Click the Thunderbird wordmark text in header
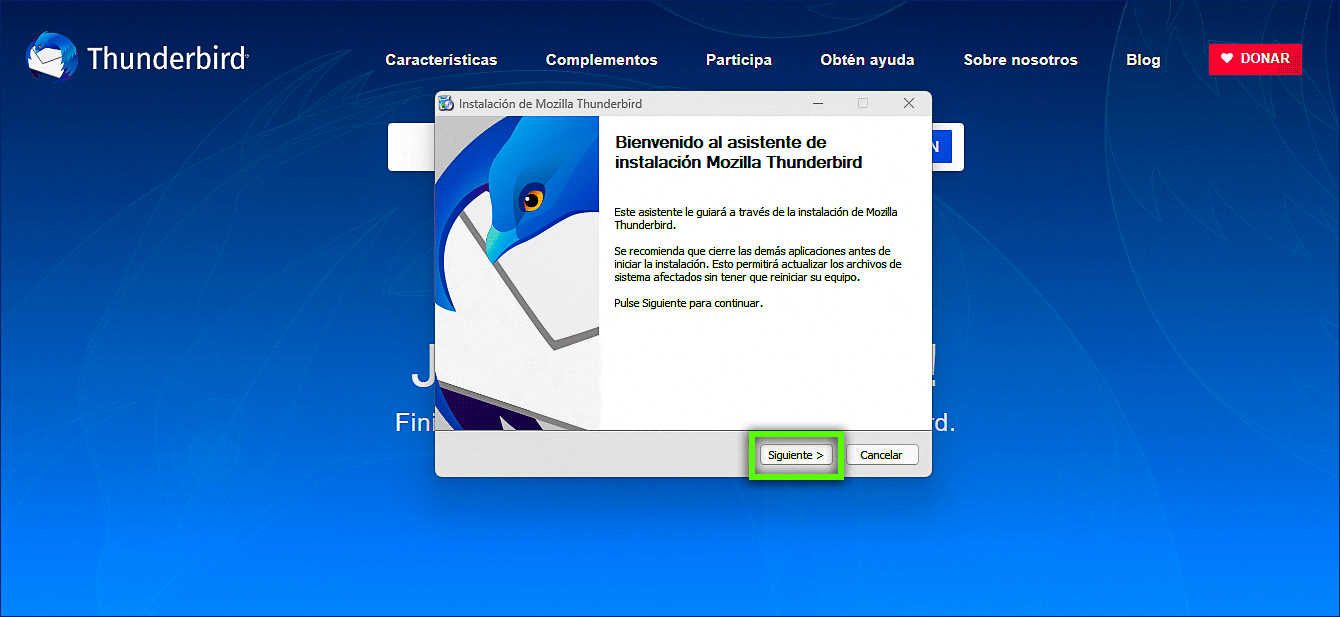 click(x=167, y=59)
